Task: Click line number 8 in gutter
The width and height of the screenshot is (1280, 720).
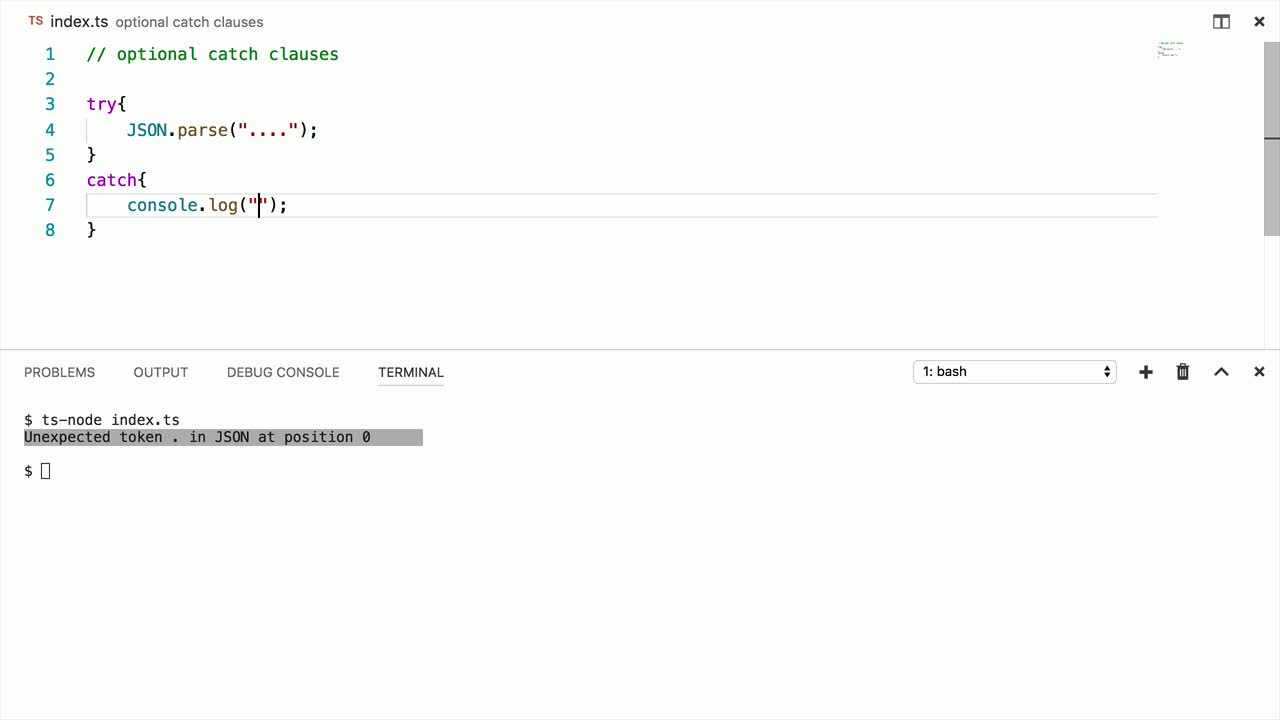Action: [50, 230]
